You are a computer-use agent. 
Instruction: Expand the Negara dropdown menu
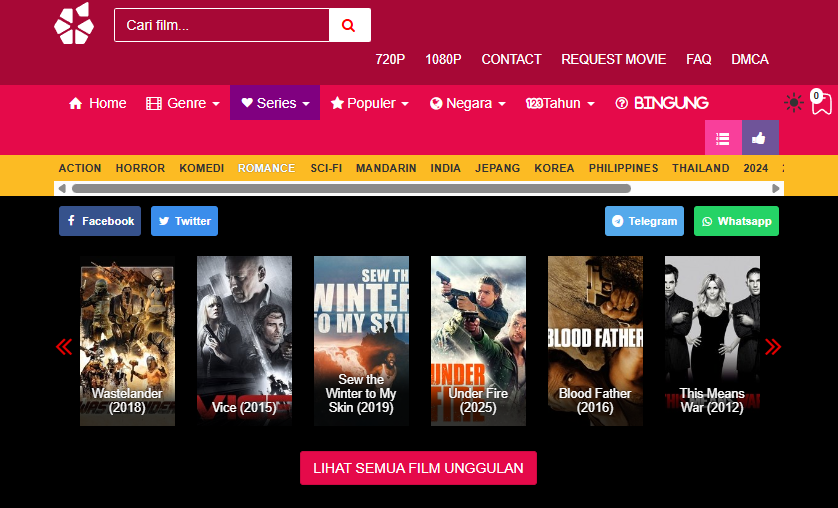tap(467, 103)
